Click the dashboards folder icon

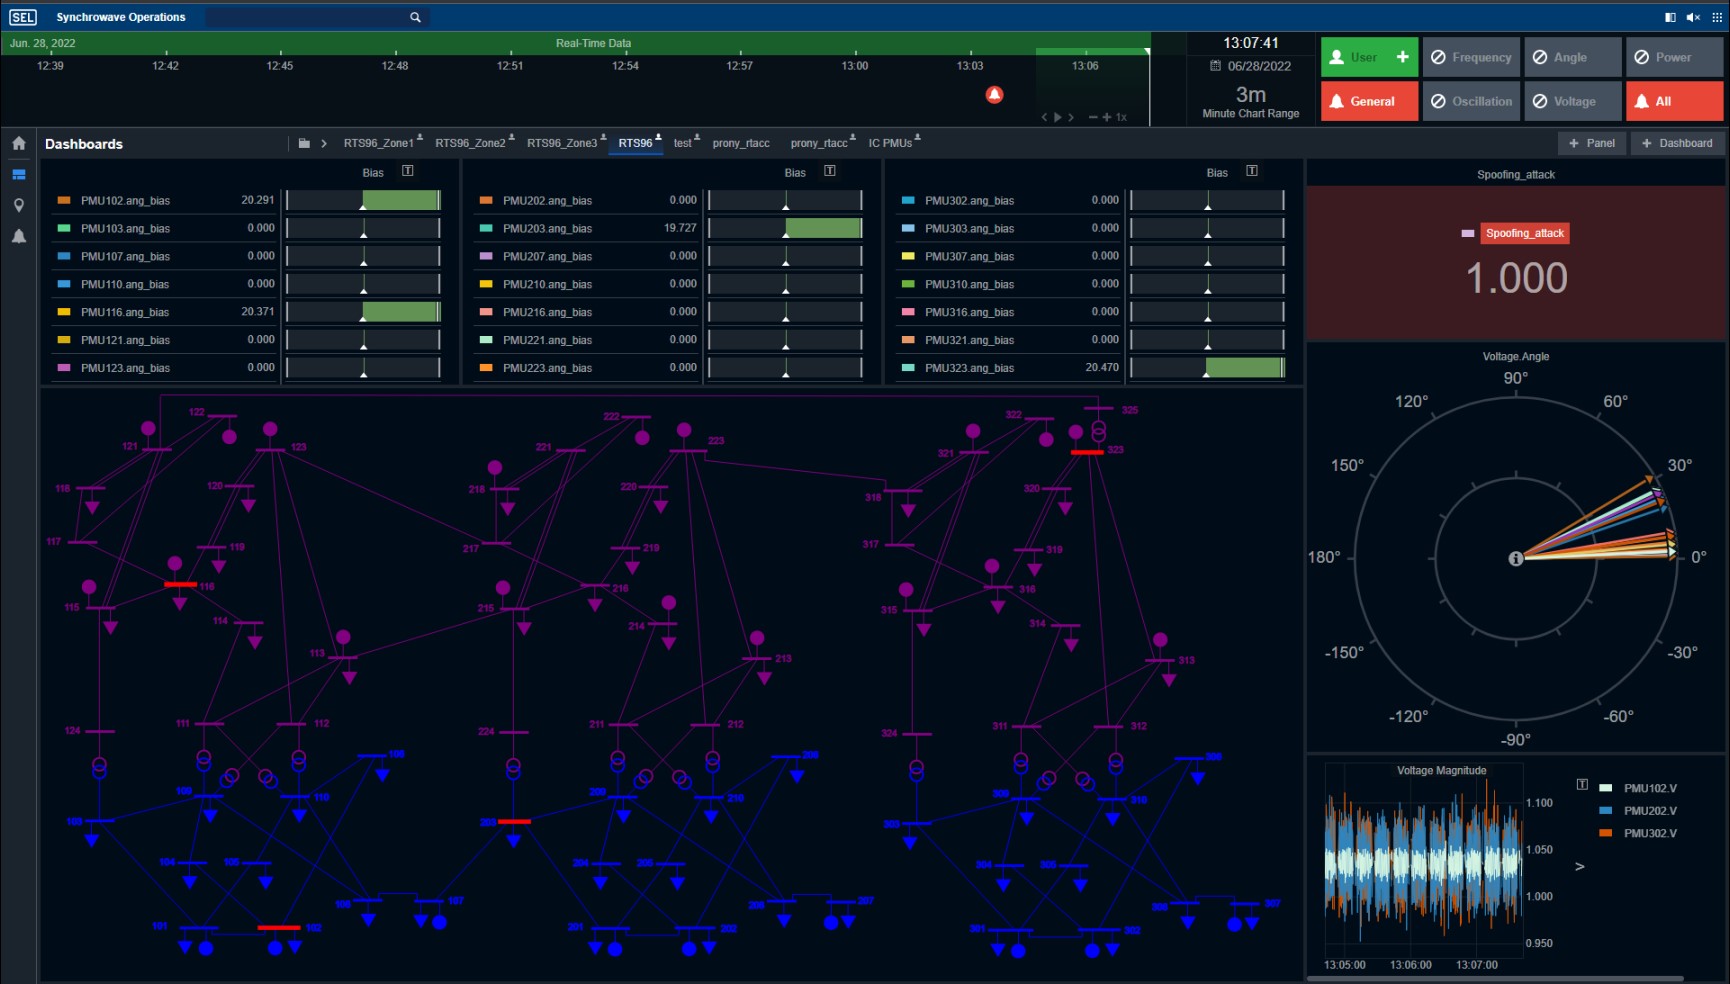click(x=304, y=143)
